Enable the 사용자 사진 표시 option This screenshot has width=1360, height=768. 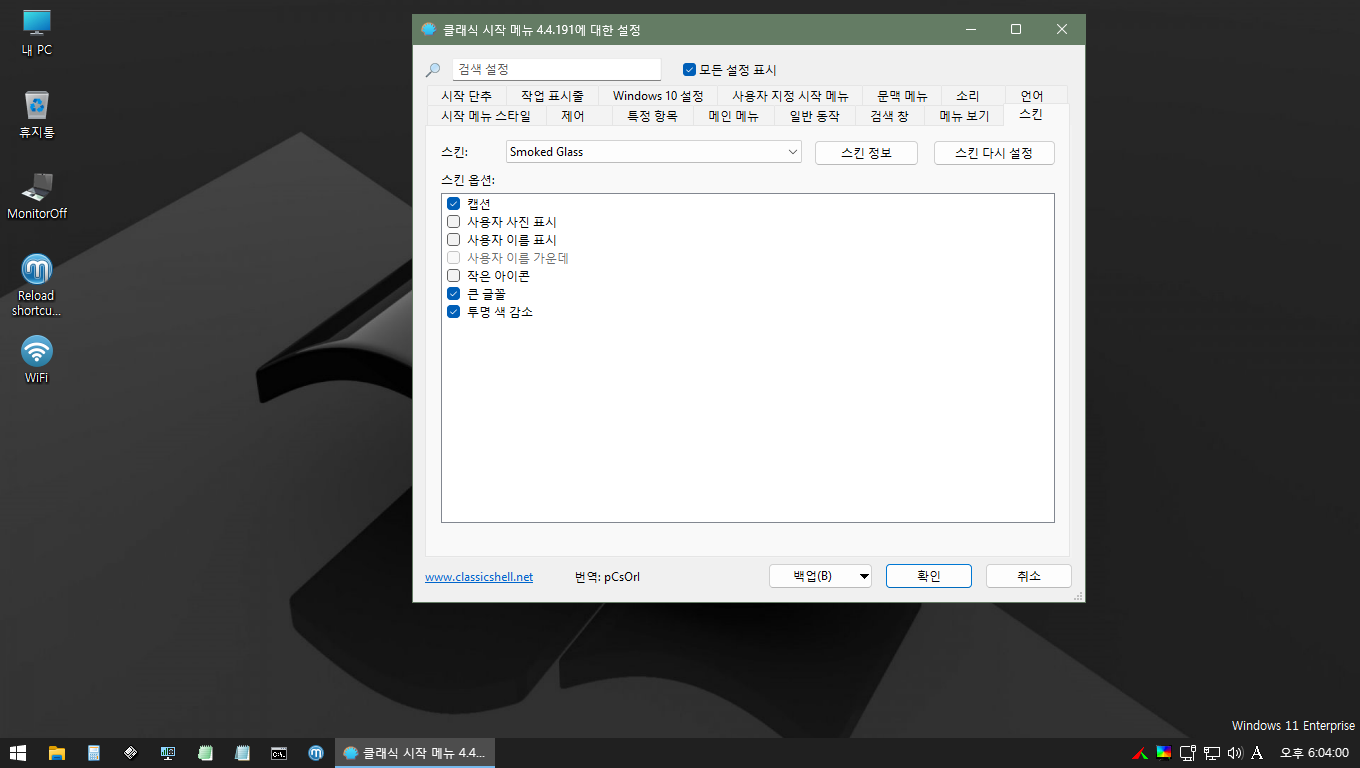tap(453, 222)
